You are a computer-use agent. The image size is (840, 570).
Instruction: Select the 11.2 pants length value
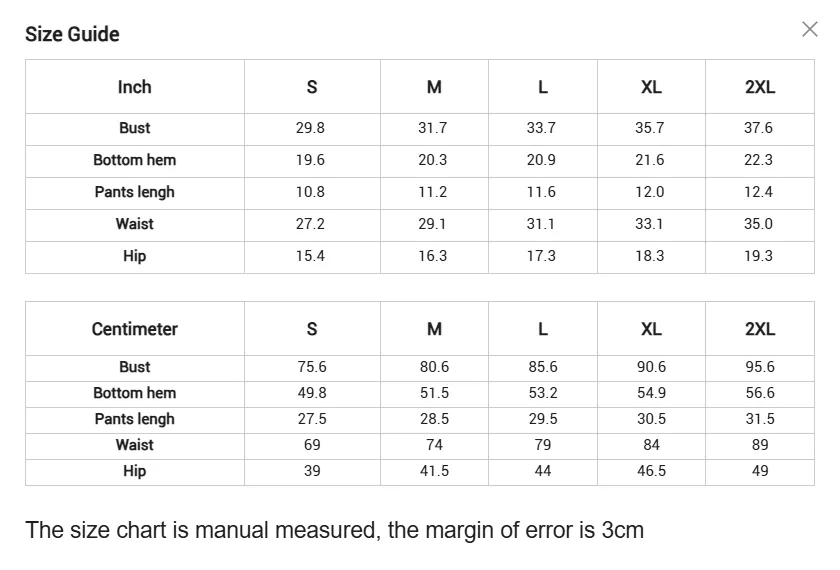432,192
